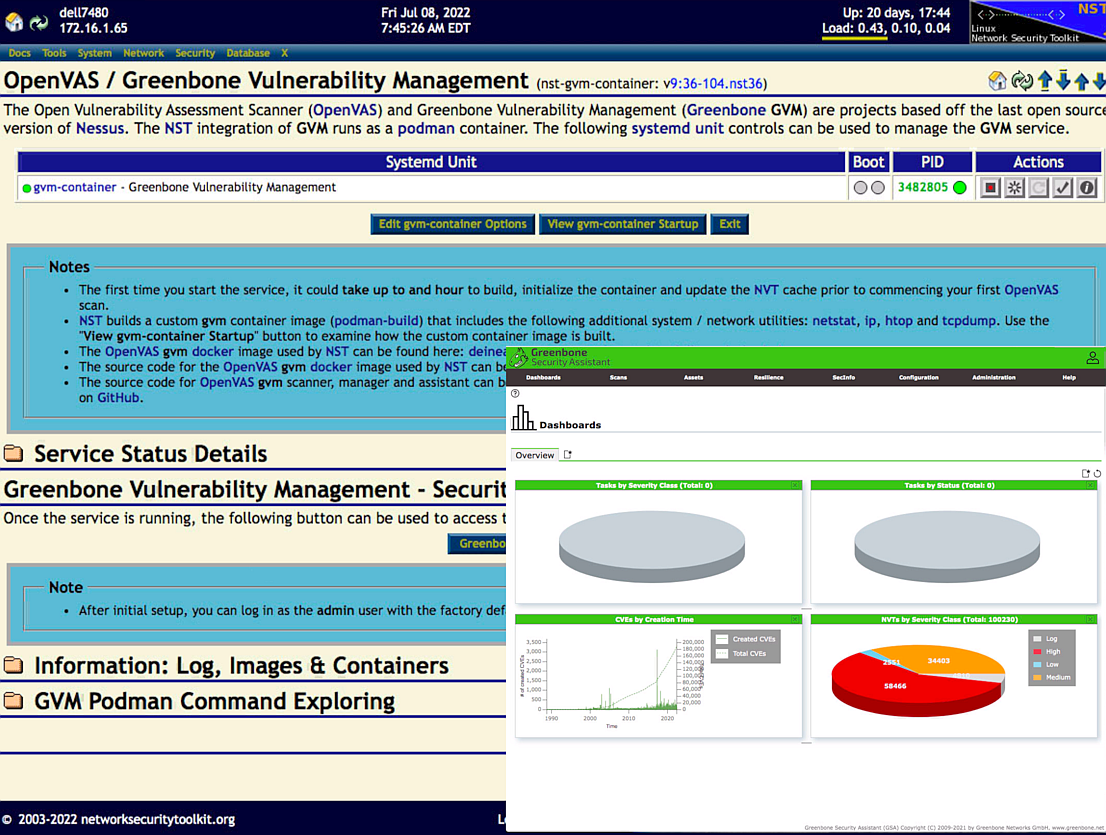The width and height of the screenshot is (1106, 835).
Task: Open the Scans menu in Greenbone navigation
Action: [618, 377]
